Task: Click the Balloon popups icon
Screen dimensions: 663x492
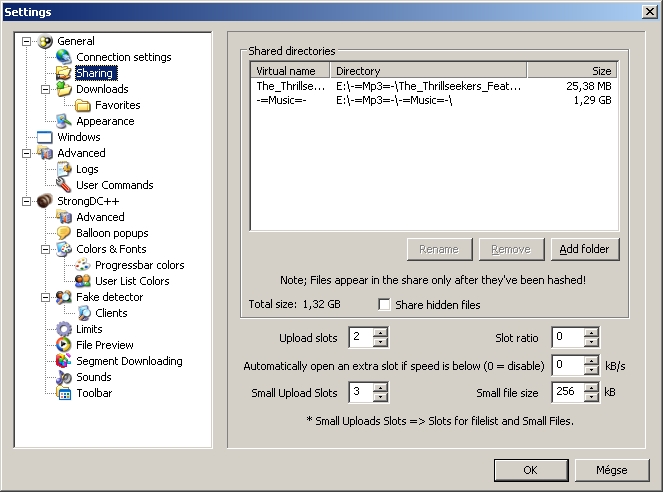Action: [64, 233]
